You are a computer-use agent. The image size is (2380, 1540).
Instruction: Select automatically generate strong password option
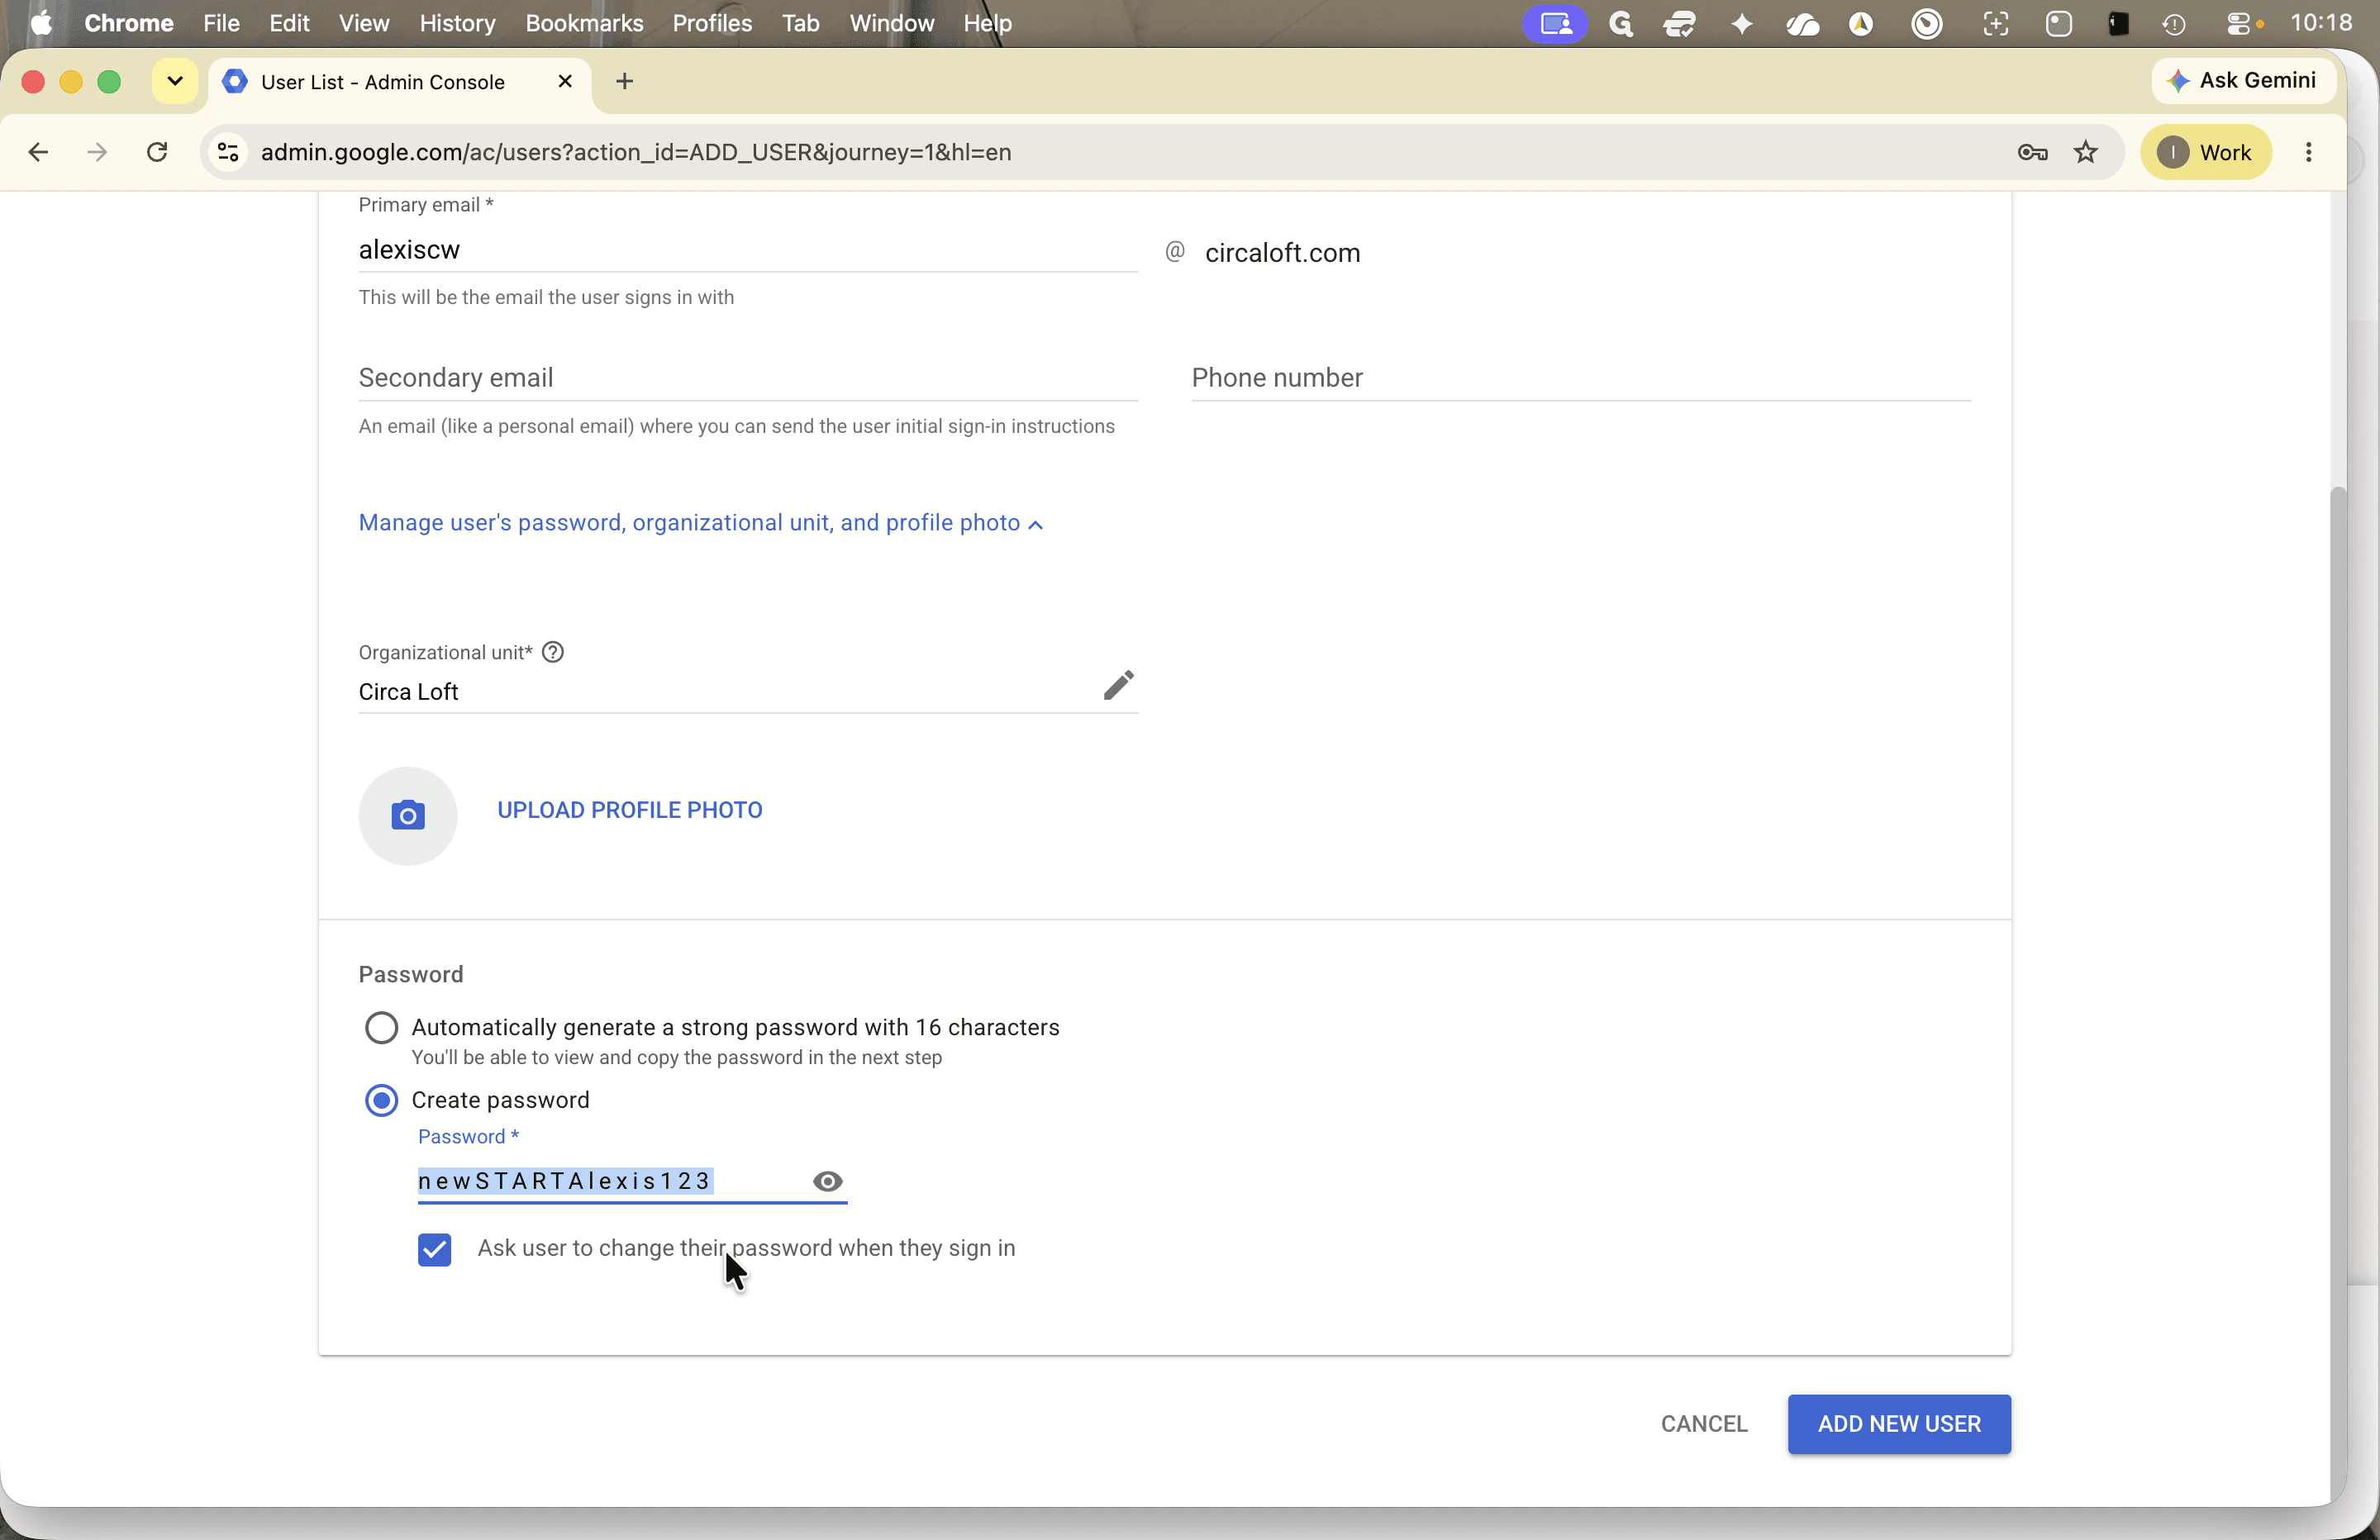pos(381,1027)
